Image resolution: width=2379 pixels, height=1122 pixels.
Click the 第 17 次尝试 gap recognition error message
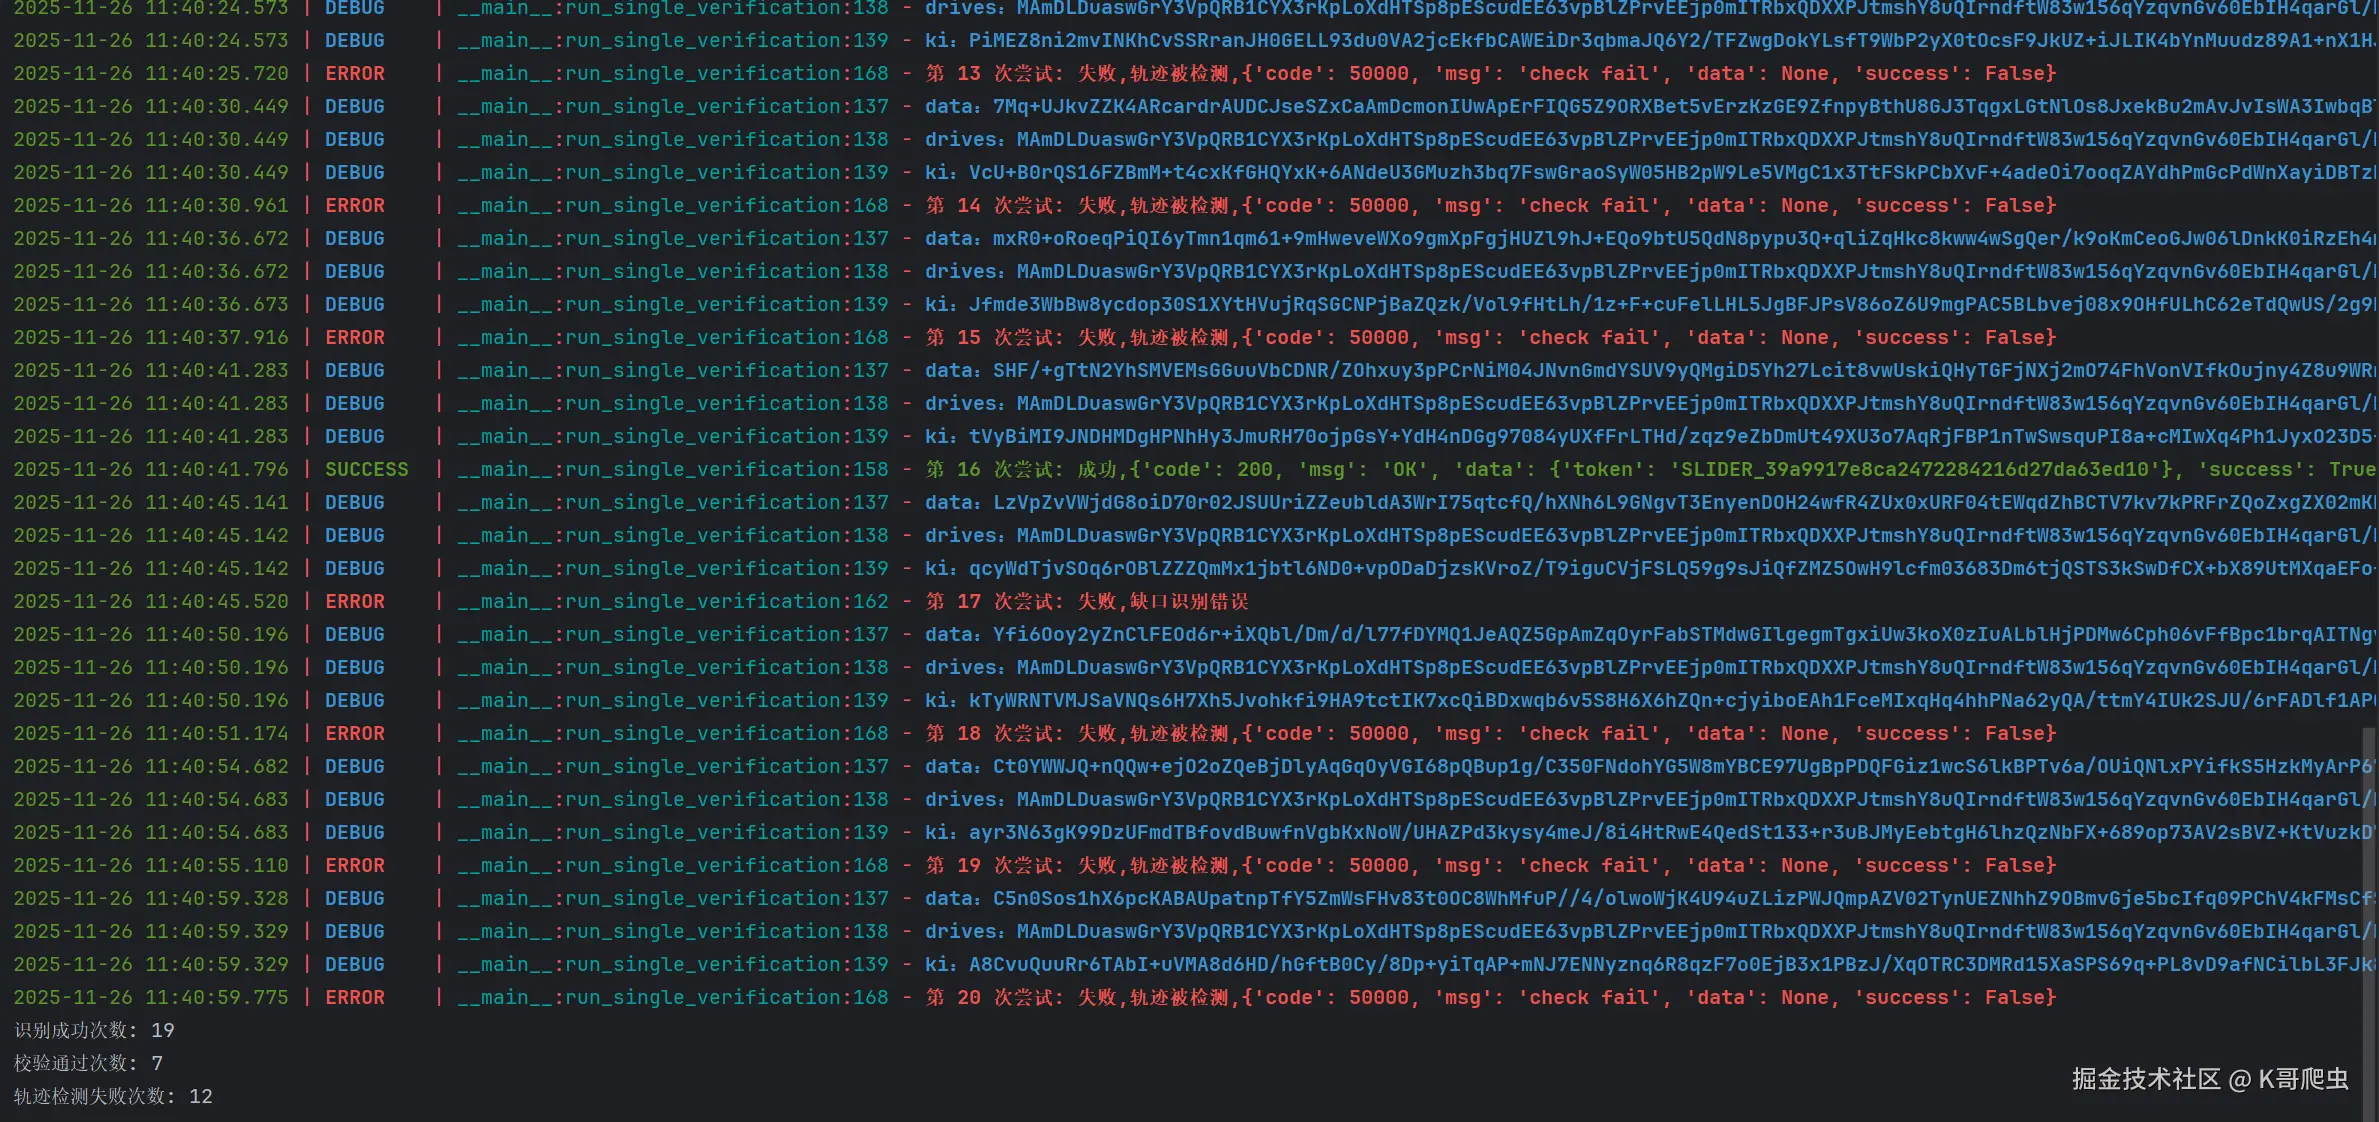(1087, 601)
